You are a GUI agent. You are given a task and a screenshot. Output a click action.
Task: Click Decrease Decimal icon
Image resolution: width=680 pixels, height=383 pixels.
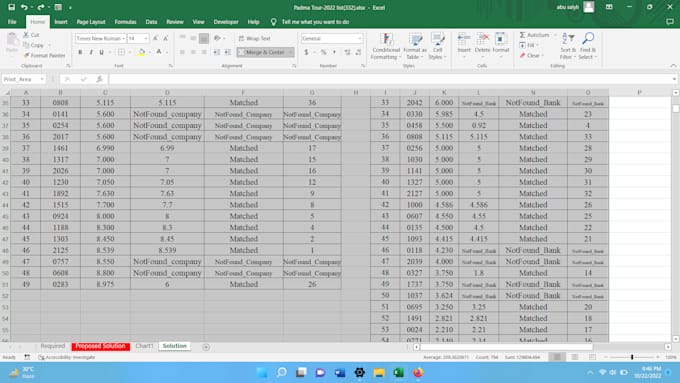[x=358, y=52]
